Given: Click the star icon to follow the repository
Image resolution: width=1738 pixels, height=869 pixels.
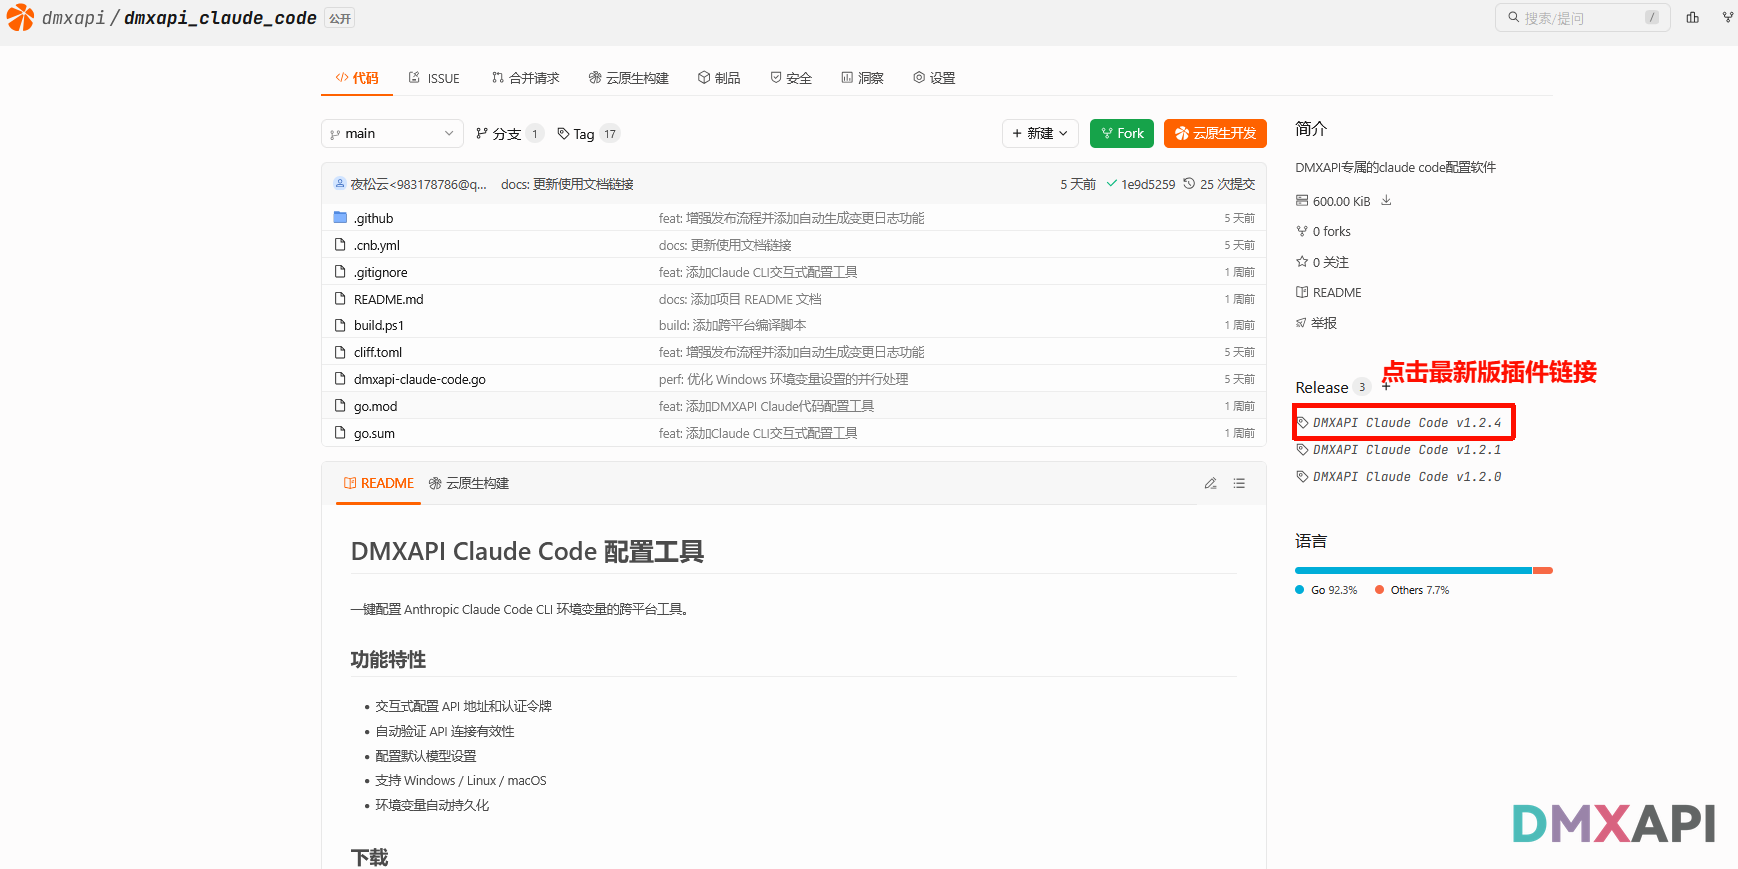Looking at the screenshot, I should (x=1302, y=262).
